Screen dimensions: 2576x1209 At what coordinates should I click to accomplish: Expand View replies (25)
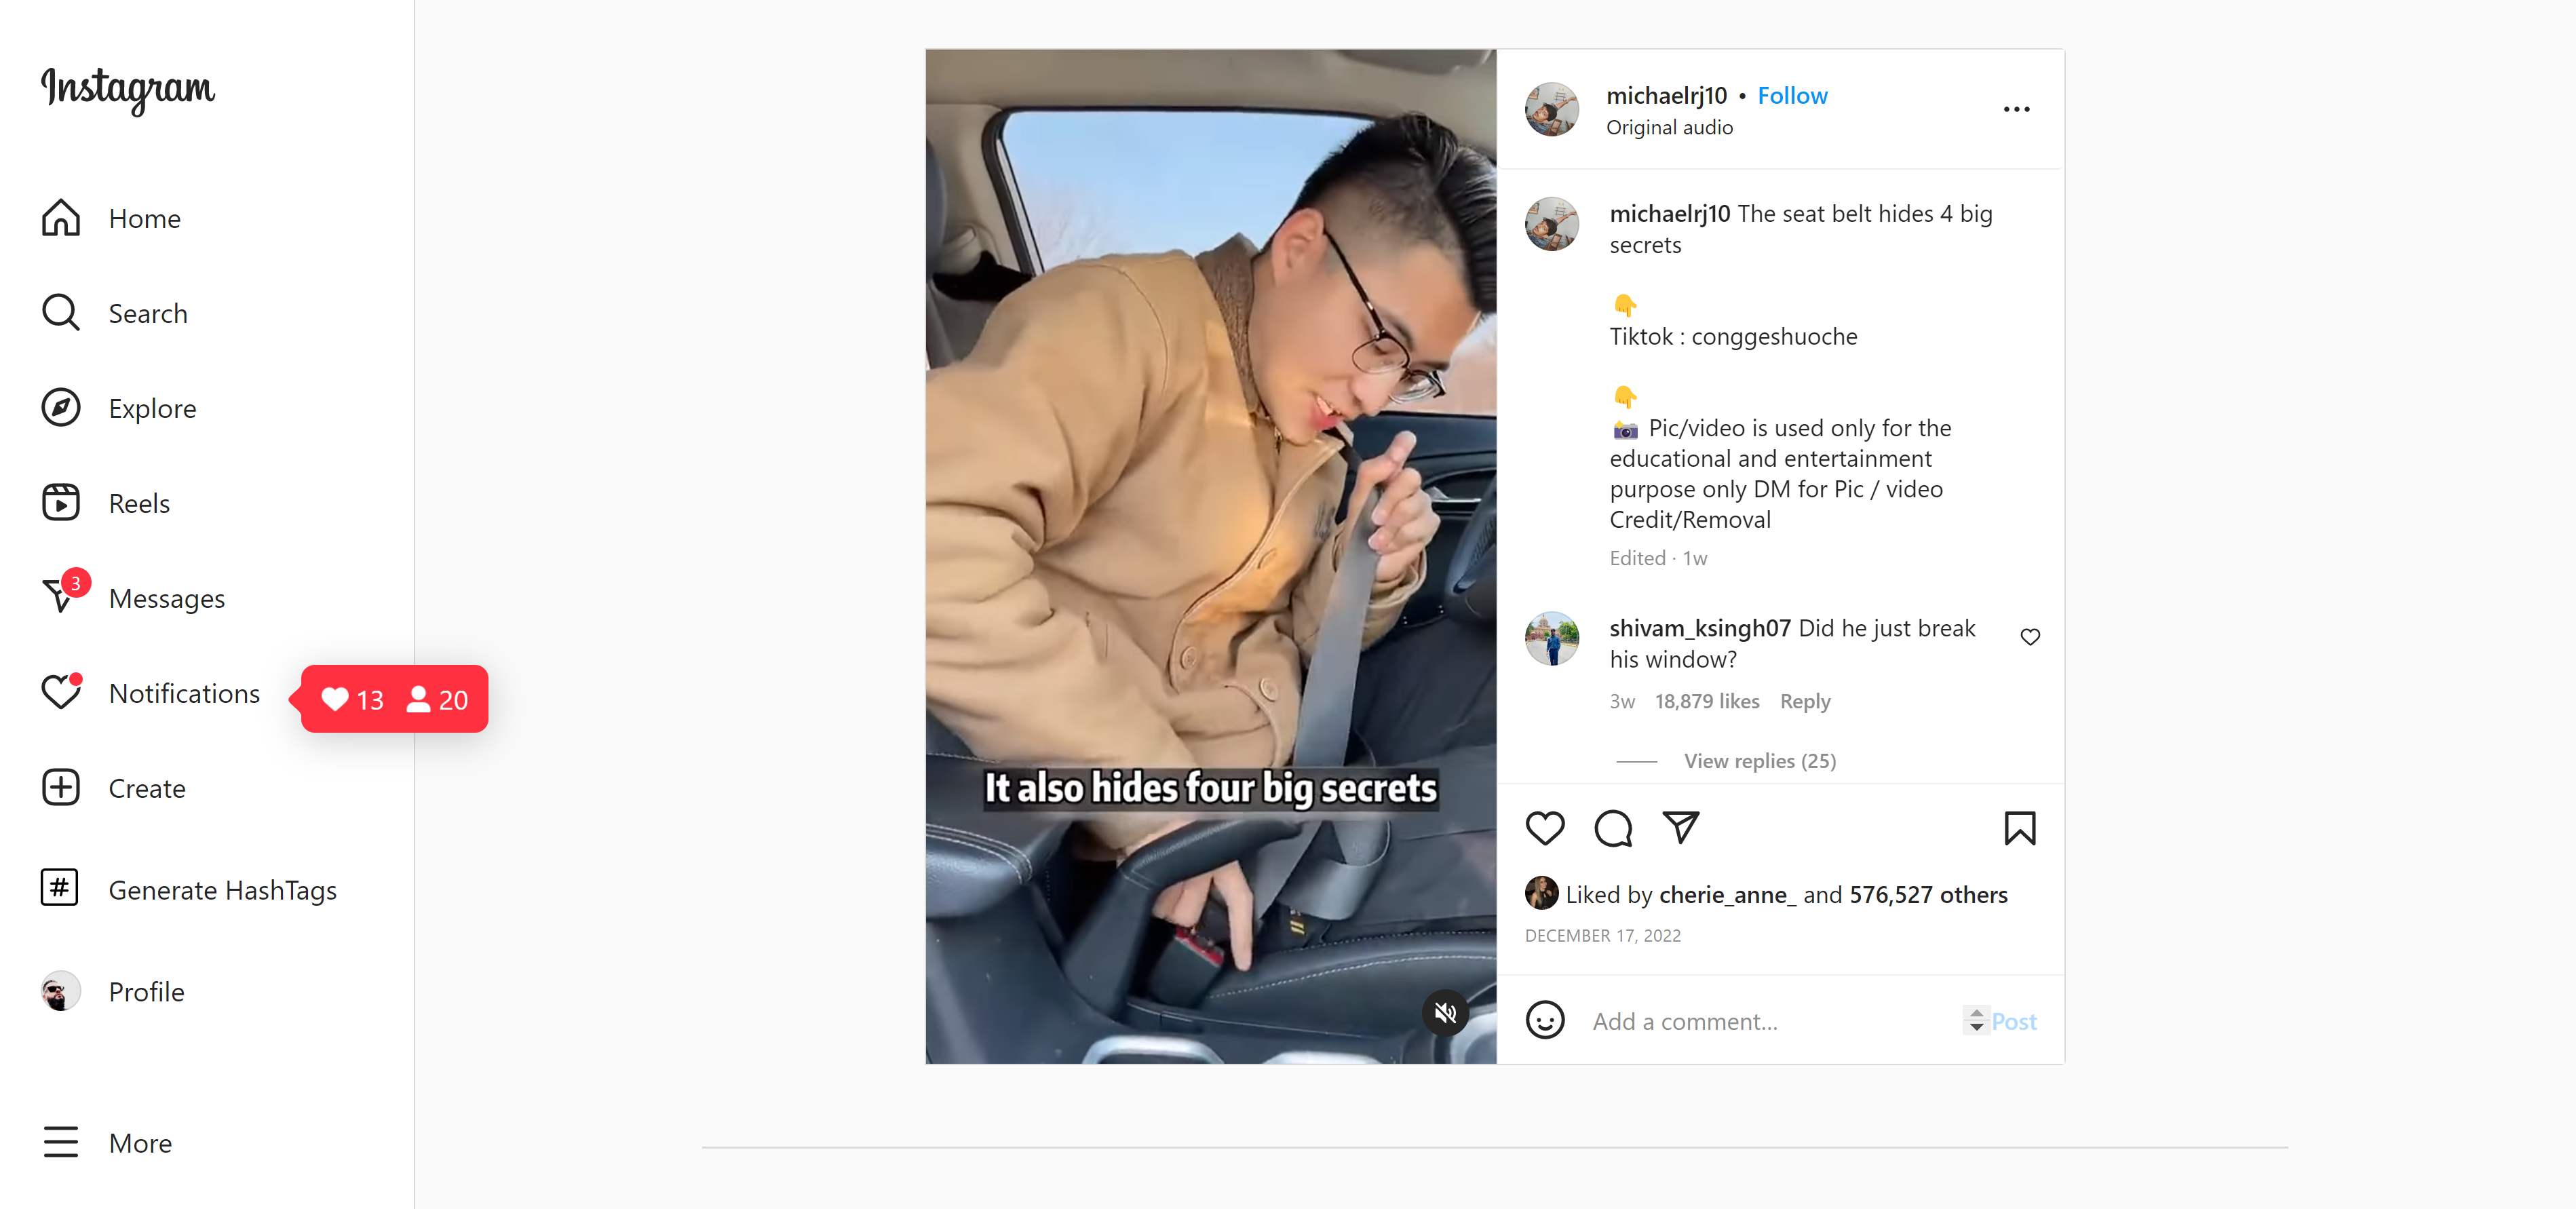click(x=1759, y=761)
